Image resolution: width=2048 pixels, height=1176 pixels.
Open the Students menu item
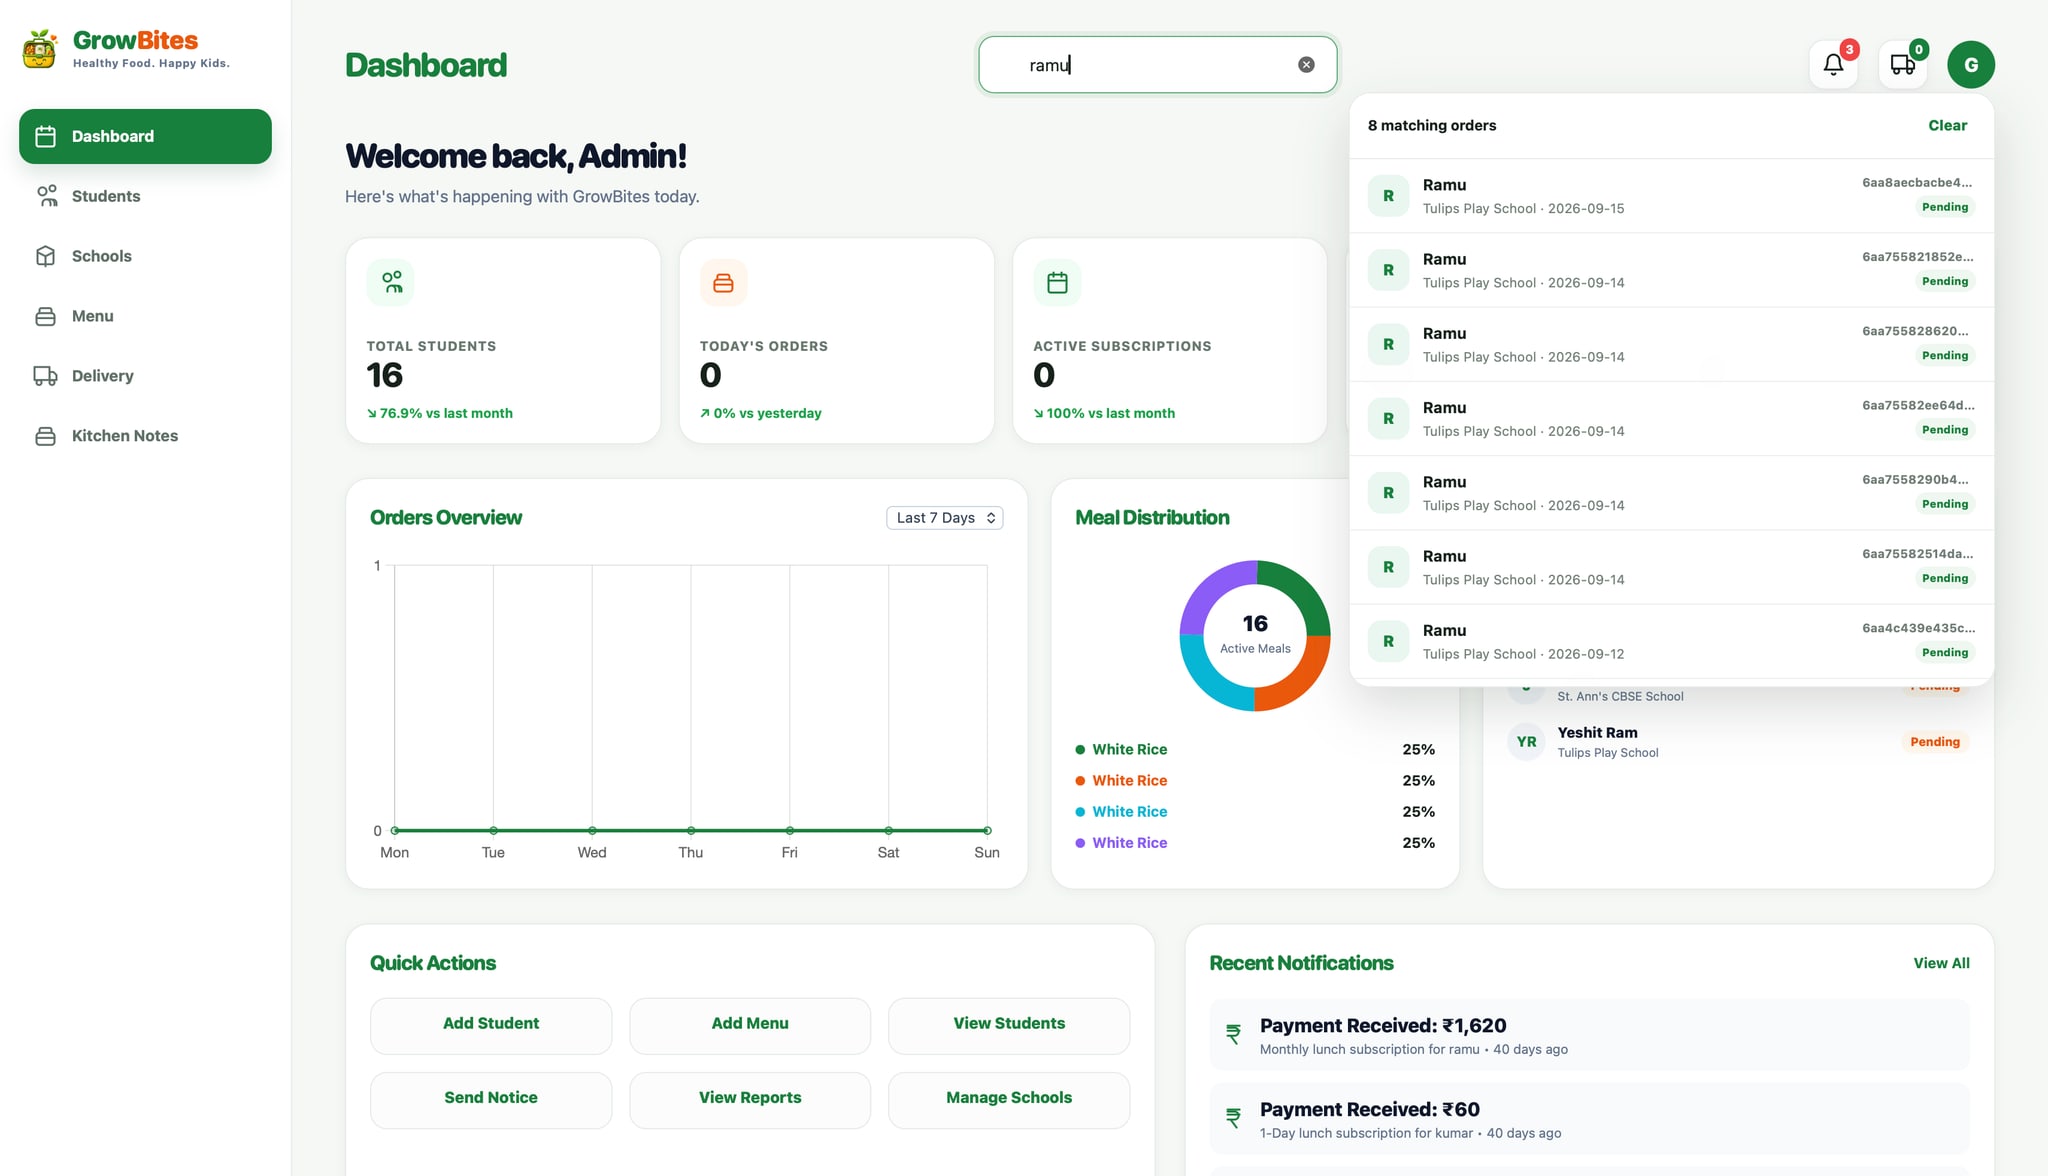145,196
